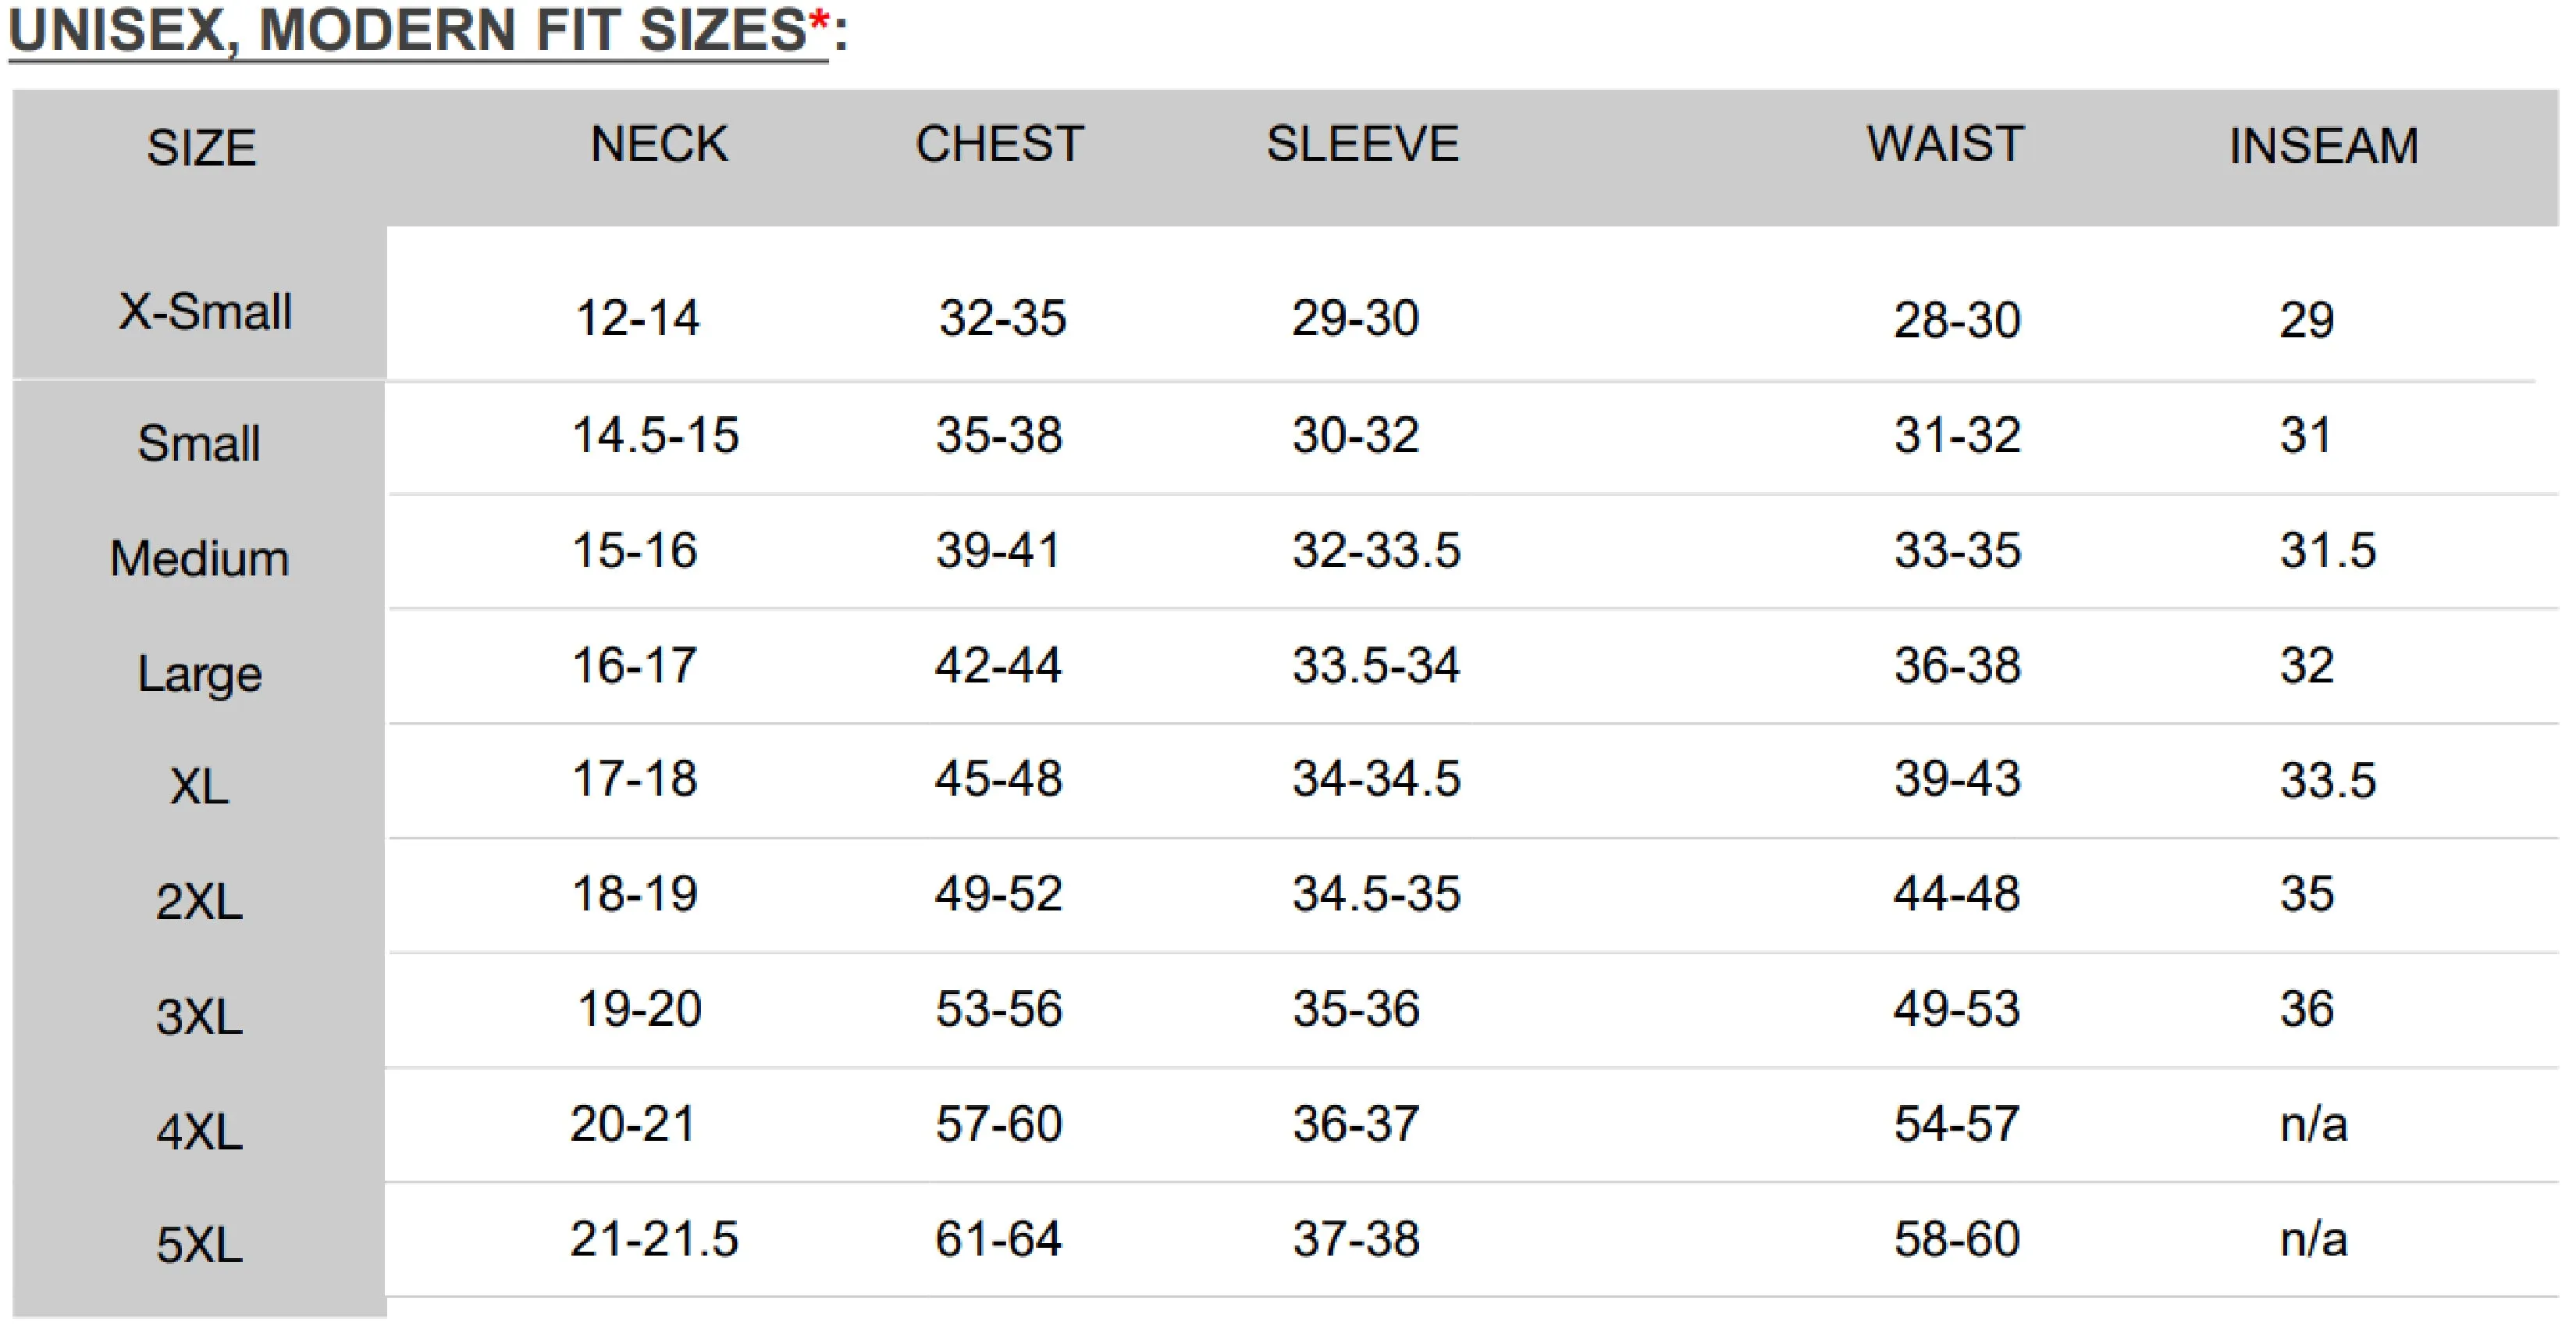Screen dimensions: 2576x1329
Task: Click the Medium size row label
Action: pos(199,558)
